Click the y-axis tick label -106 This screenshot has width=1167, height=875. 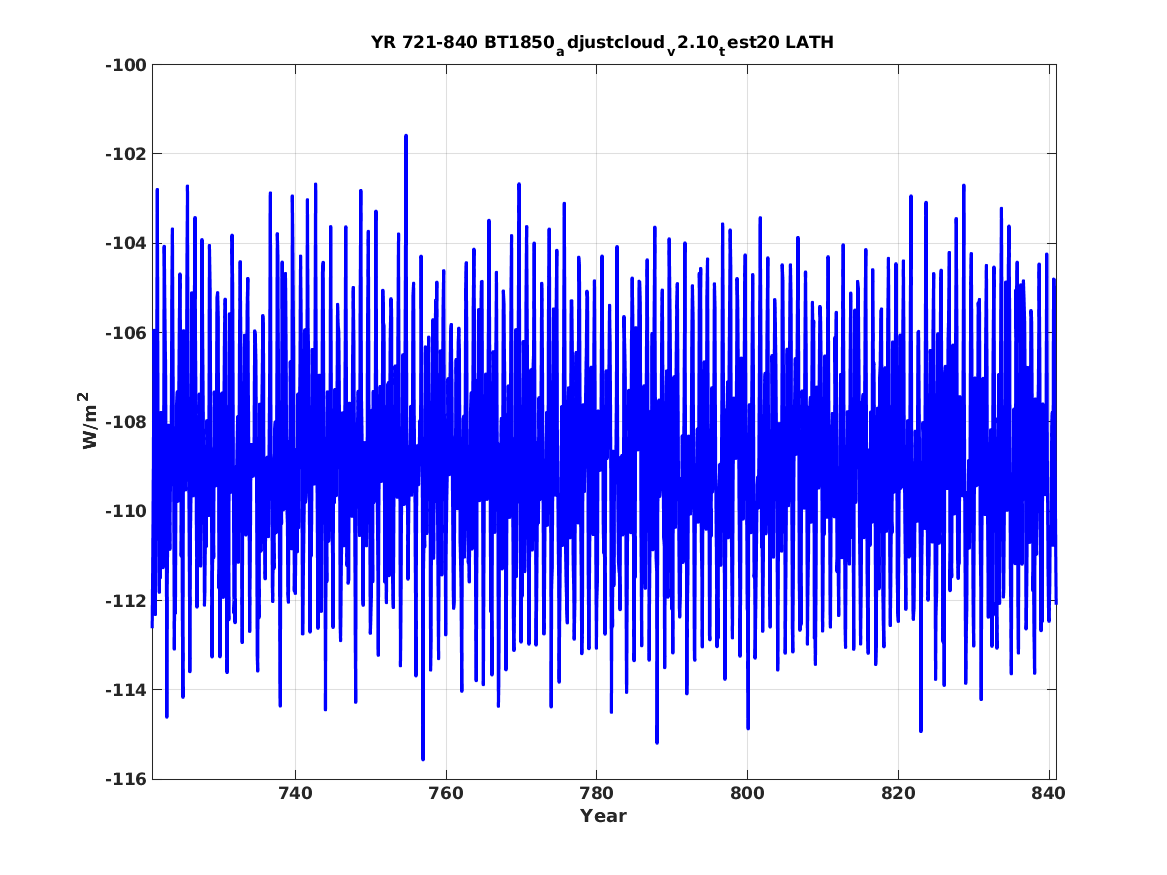(126, 333)
